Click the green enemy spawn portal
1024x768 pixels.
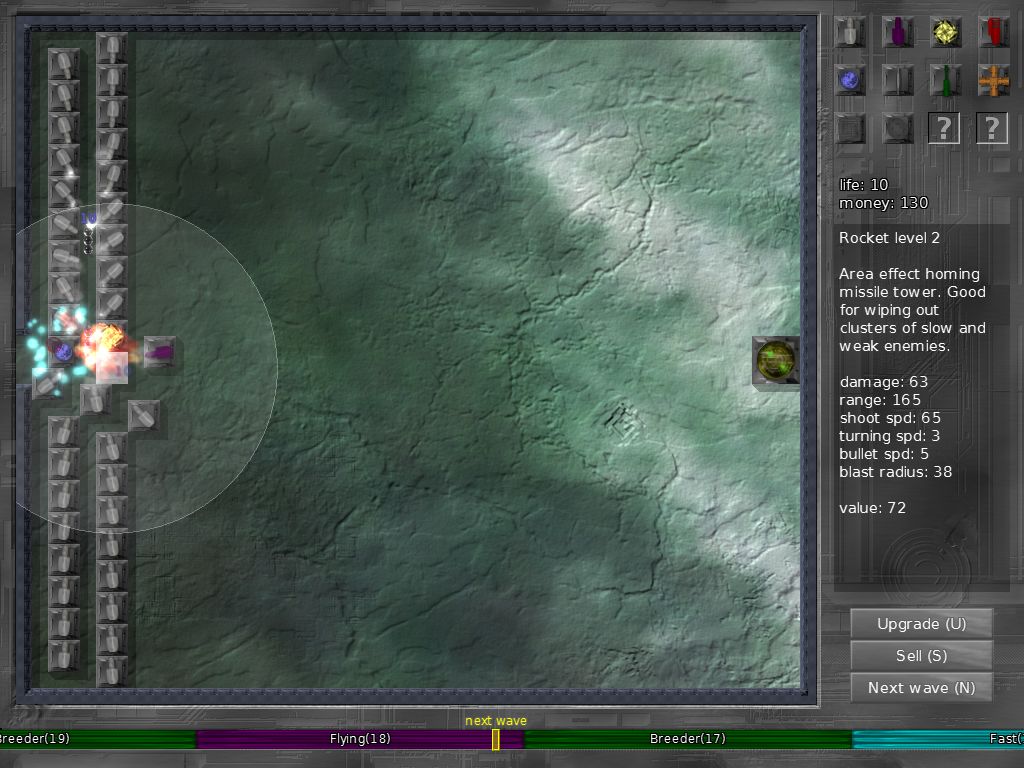(776, 360)
